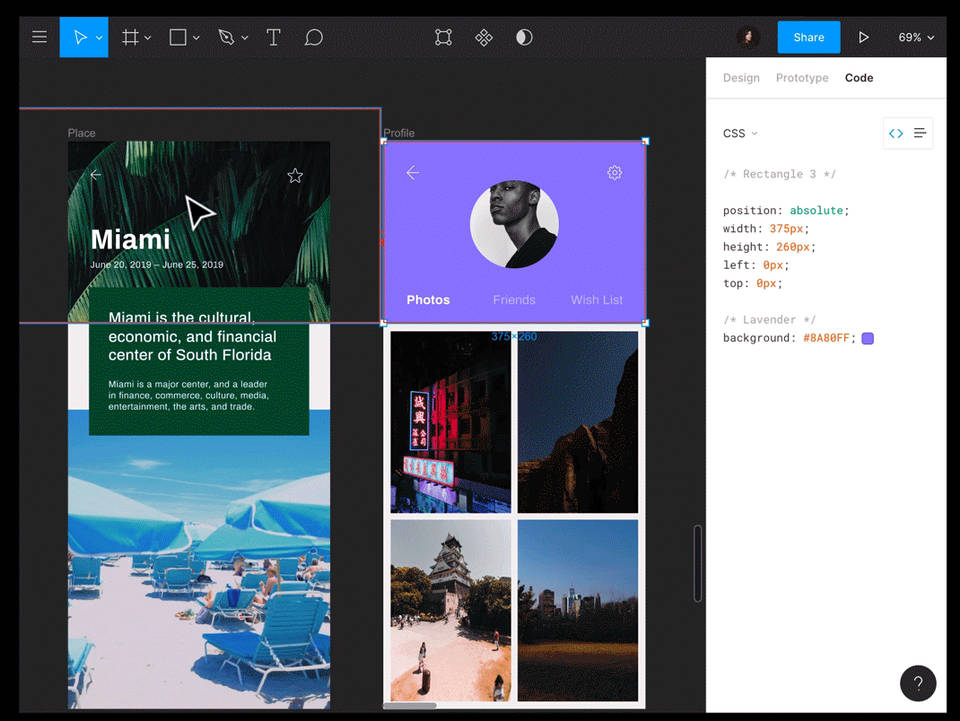960x721 pixels.
Task: Select the Comment tool
Action: (x=313, y=37)
